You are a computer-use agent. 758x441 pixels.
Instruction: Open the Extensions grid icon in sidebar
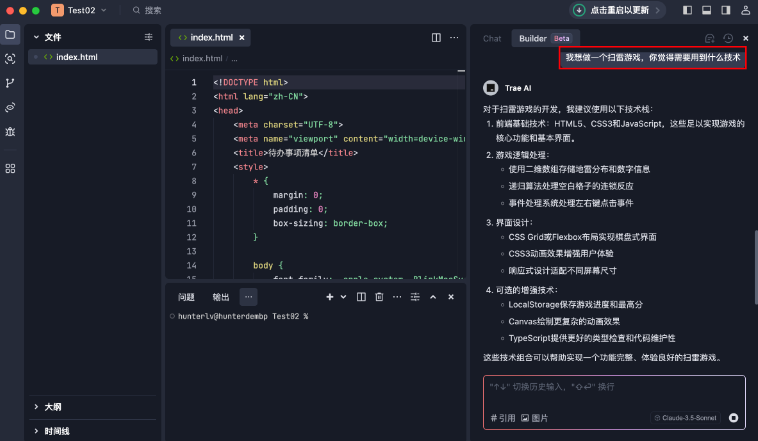(x=10, y=168)
